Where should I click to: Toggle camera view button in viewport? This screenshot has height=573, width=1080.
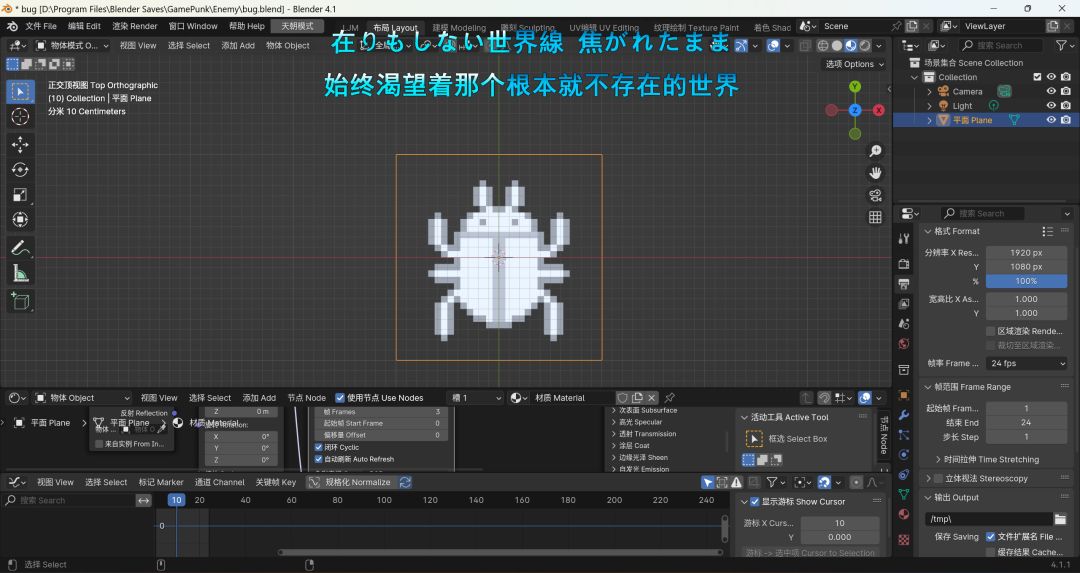point(875,195)
